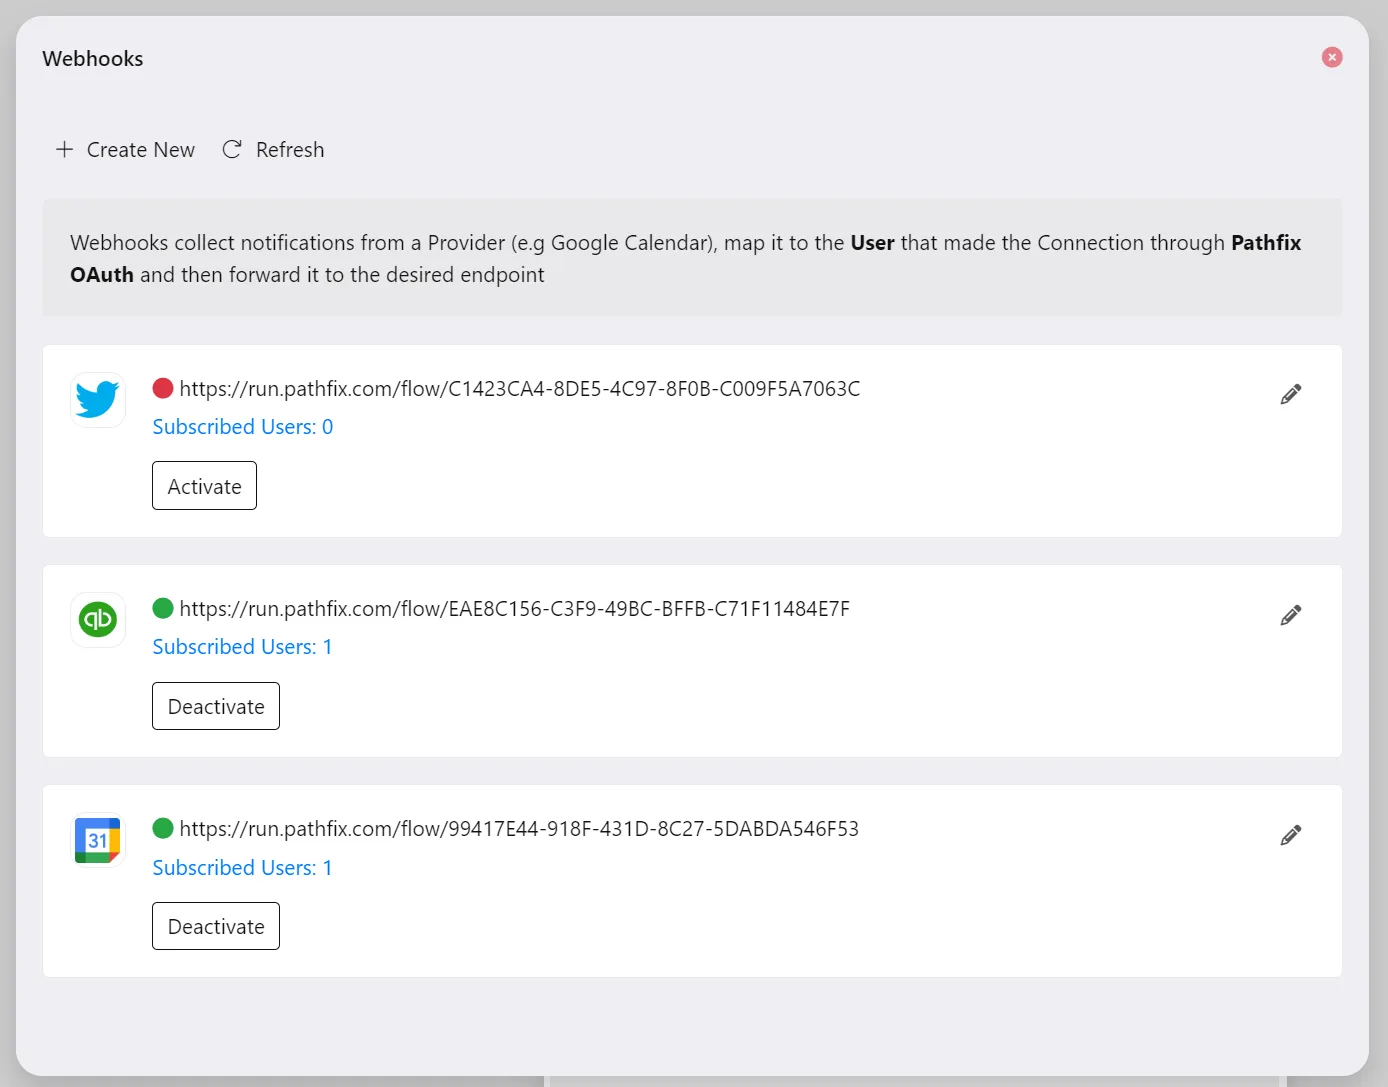Screen dimensions: 1388x1087
Task: Select the webhook URL ending in C009F5A7063C
Action: click(x=520, y=389)
